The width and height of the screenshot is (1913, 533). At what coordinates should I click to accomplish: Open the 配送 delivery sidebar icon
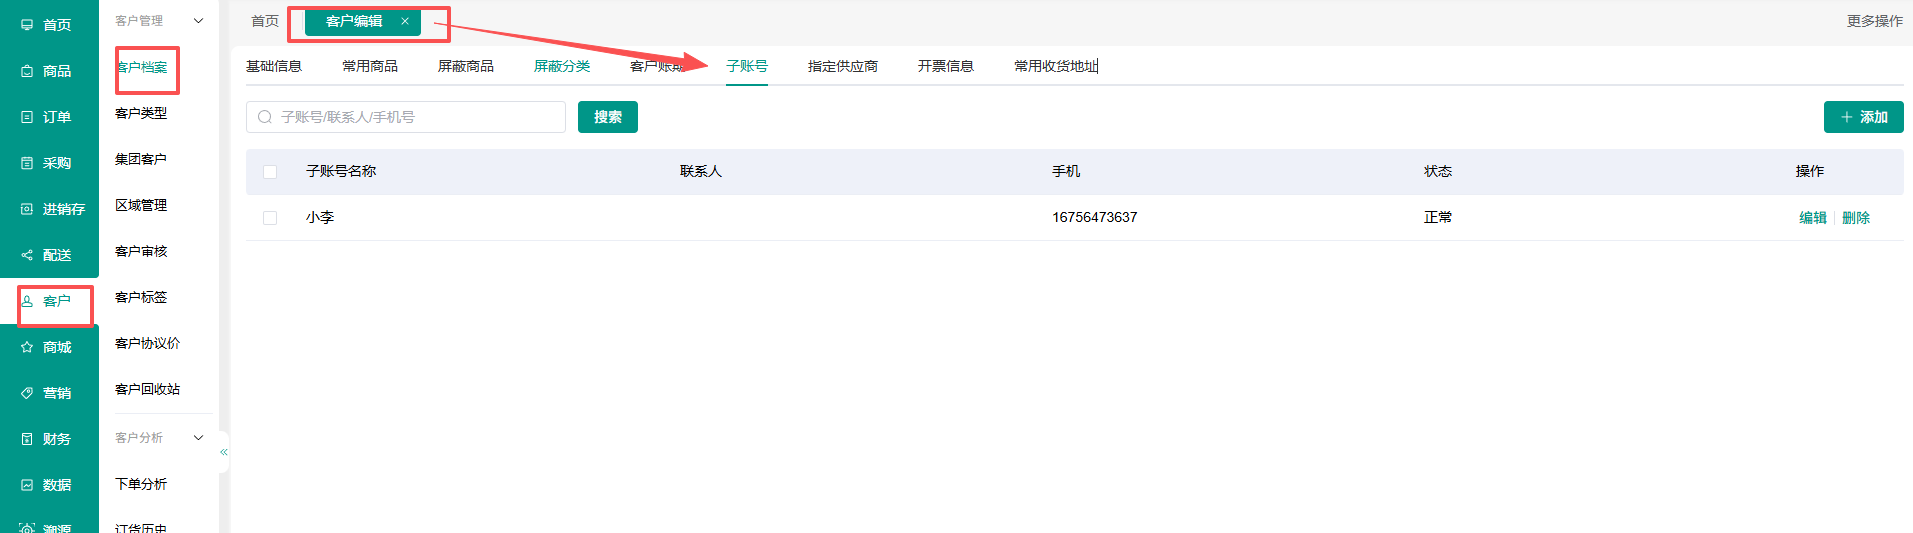tap(27, 255)
